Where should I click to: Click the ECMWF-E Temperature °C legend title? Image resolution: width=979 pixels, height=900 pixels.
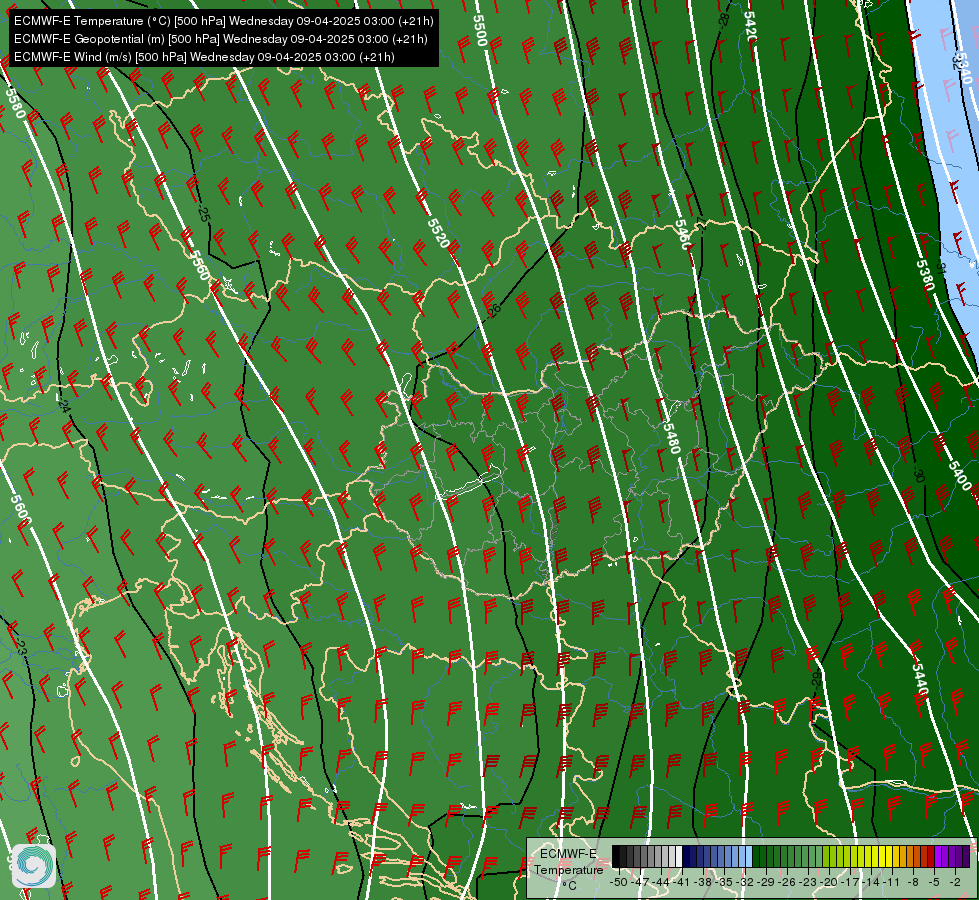[x=568, y=869]
